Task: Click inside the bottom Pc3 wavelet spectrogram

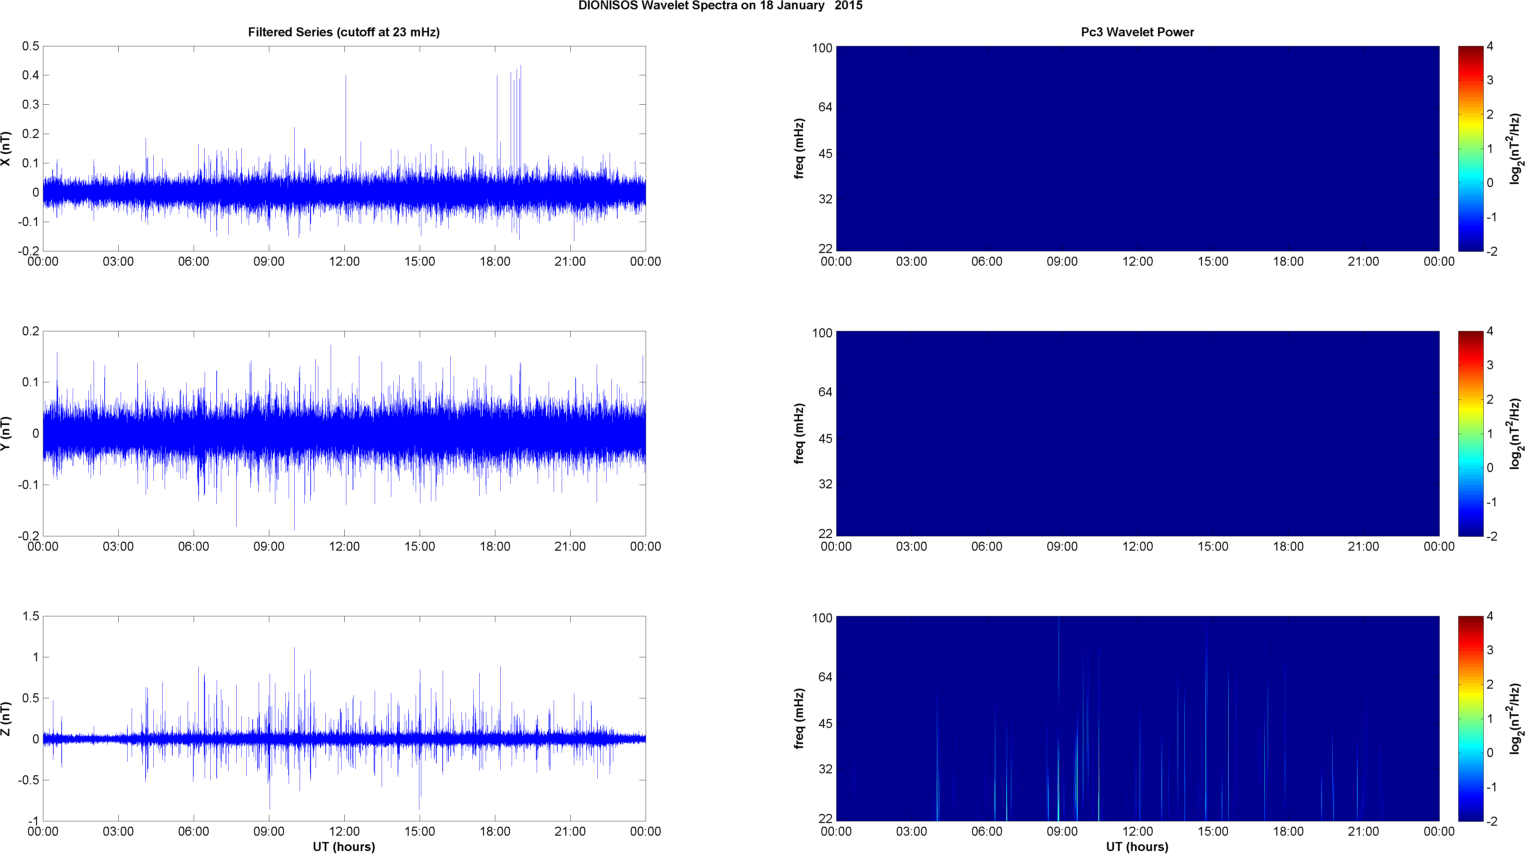Action: 1137,718
